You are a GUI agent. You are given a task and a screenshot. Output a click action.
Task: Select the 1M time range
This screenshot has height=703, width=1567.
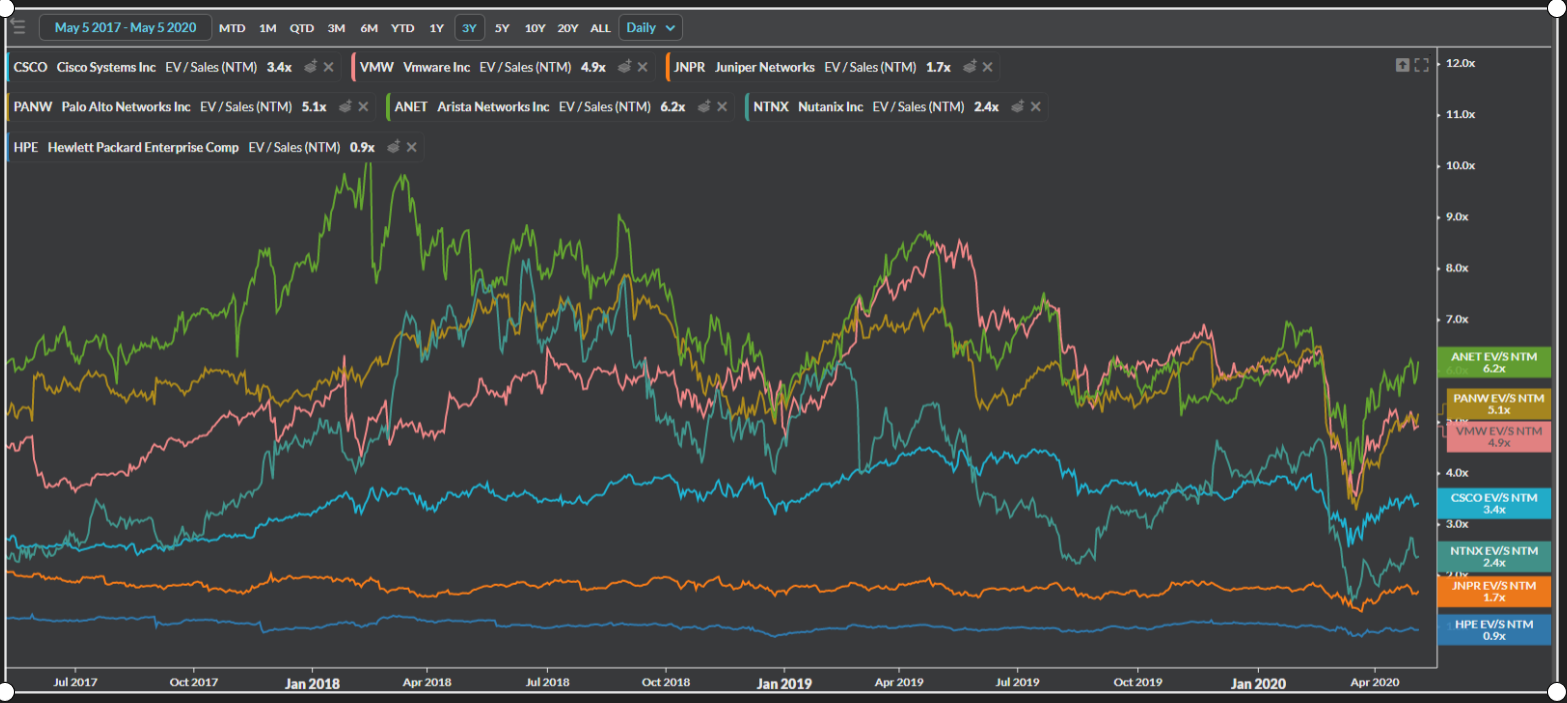click(x=267, y=28)
